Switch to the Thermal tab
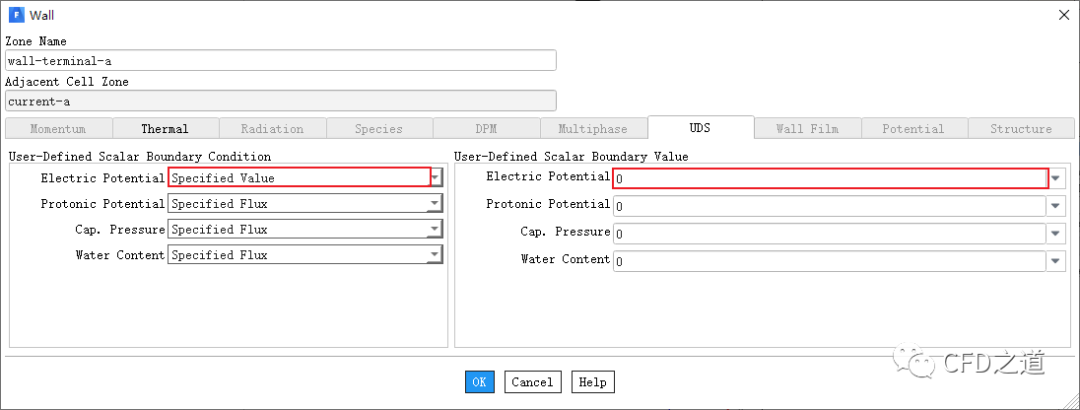Viewport: 1080px width, 410px height. (x=165, y=129)
